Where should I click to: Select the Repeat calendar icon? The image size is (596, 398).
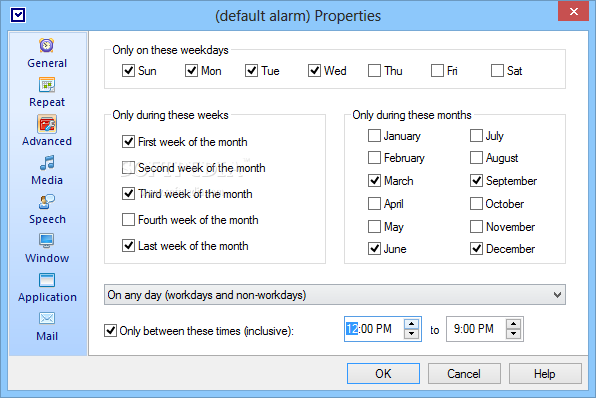click(x=47, y=85)
